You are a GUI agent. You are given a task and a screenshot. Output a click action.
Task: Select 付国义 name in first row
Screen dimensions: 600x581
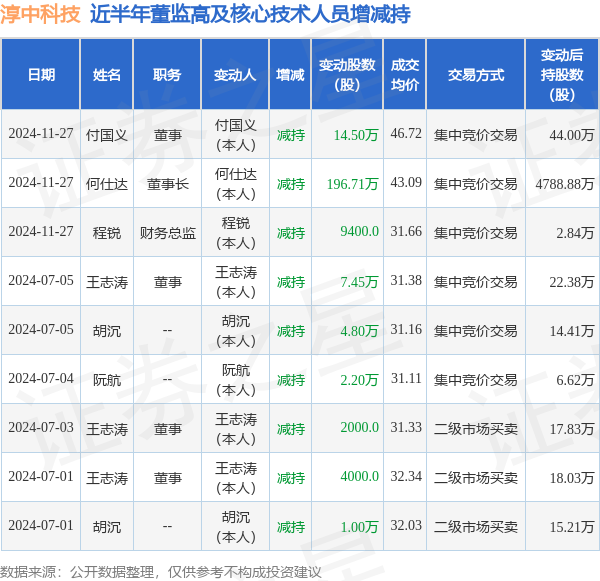[107, 135]
